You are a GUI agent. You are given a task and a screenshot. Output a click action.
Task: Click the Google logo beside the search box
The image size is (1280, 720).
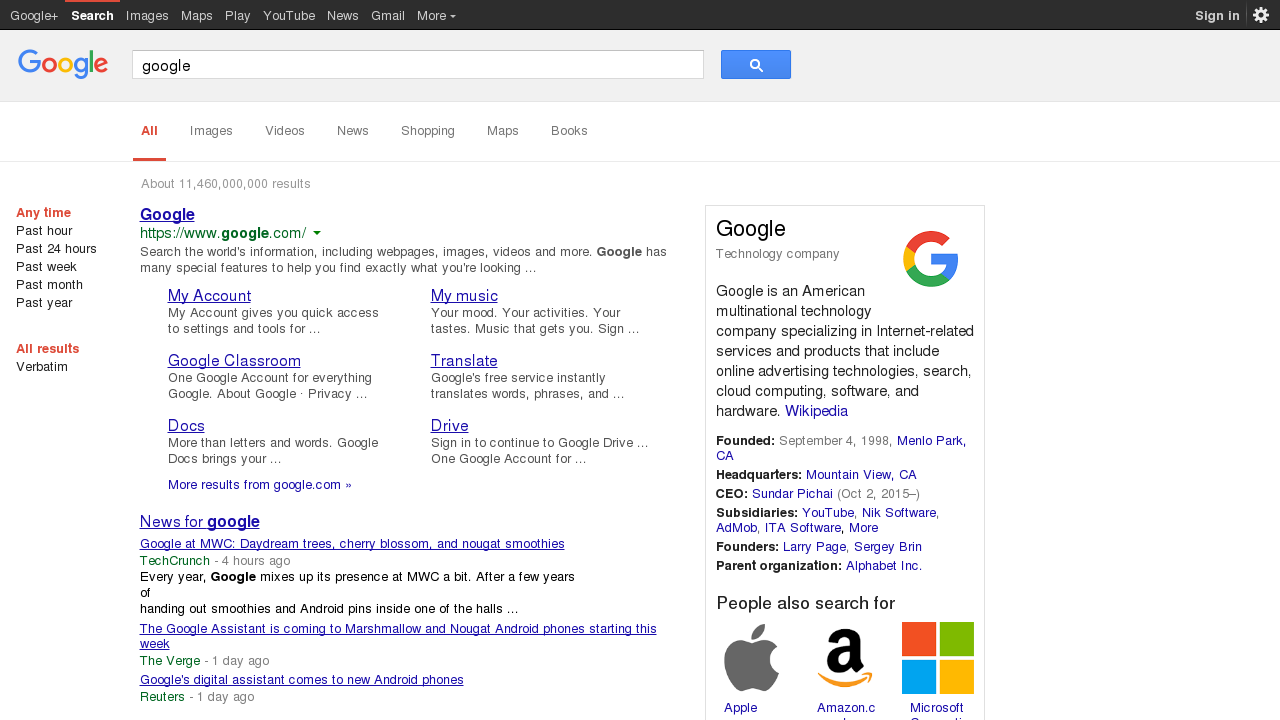coord(63,64)
